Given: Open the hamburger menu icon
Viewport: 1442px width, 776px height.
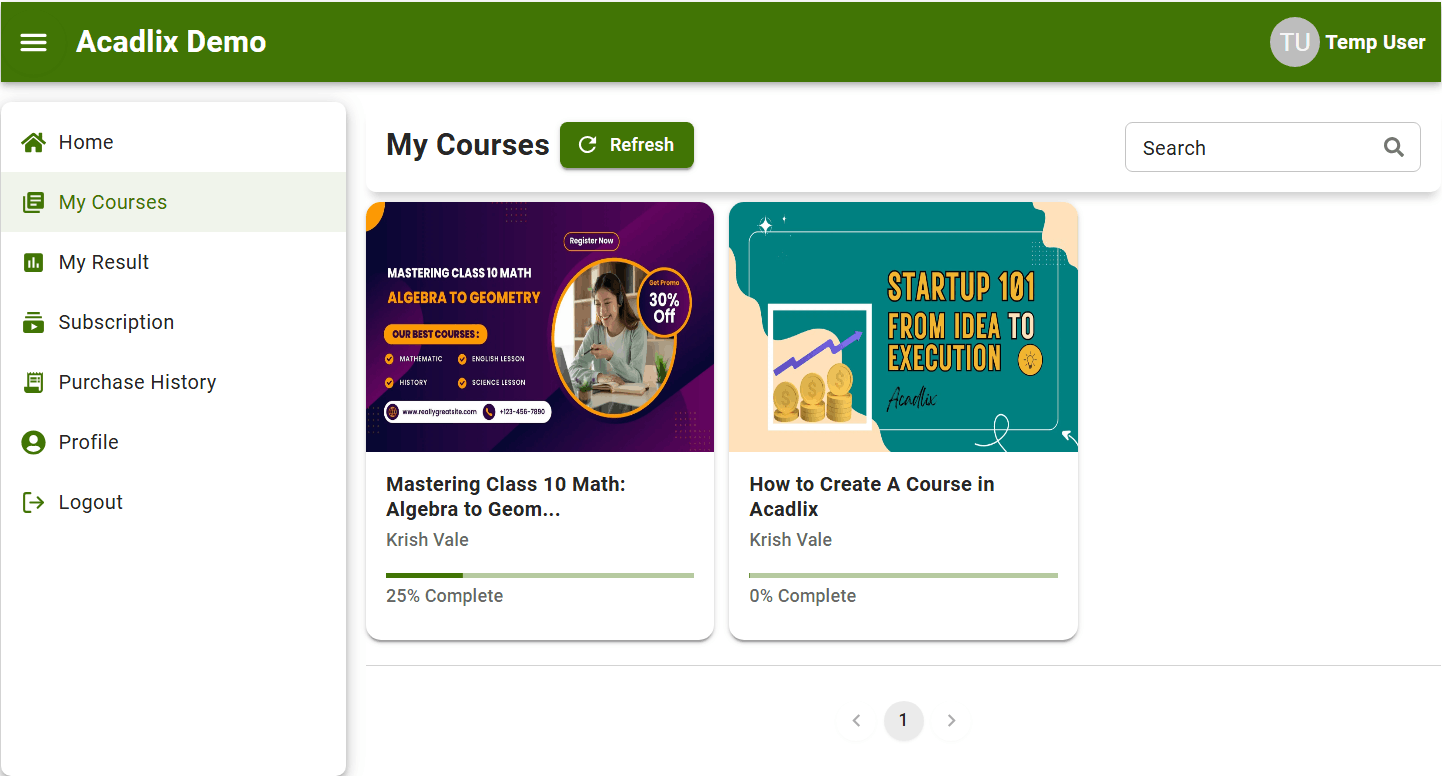Looking at the screenshot, I should [34, 42].
